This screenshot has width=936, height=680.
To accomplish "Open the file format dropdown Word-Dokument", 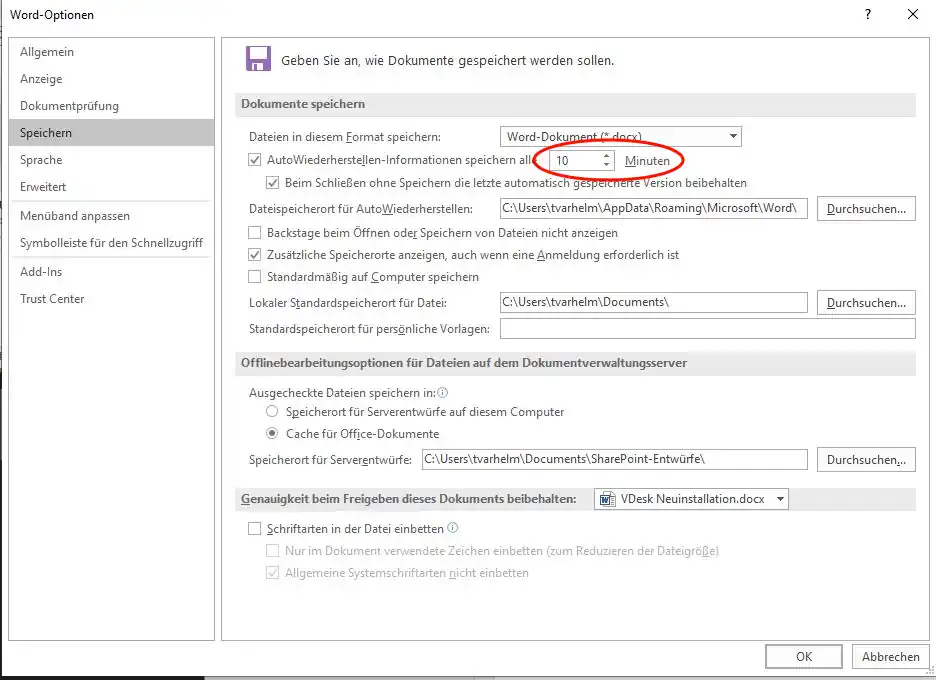I will 620,136.
